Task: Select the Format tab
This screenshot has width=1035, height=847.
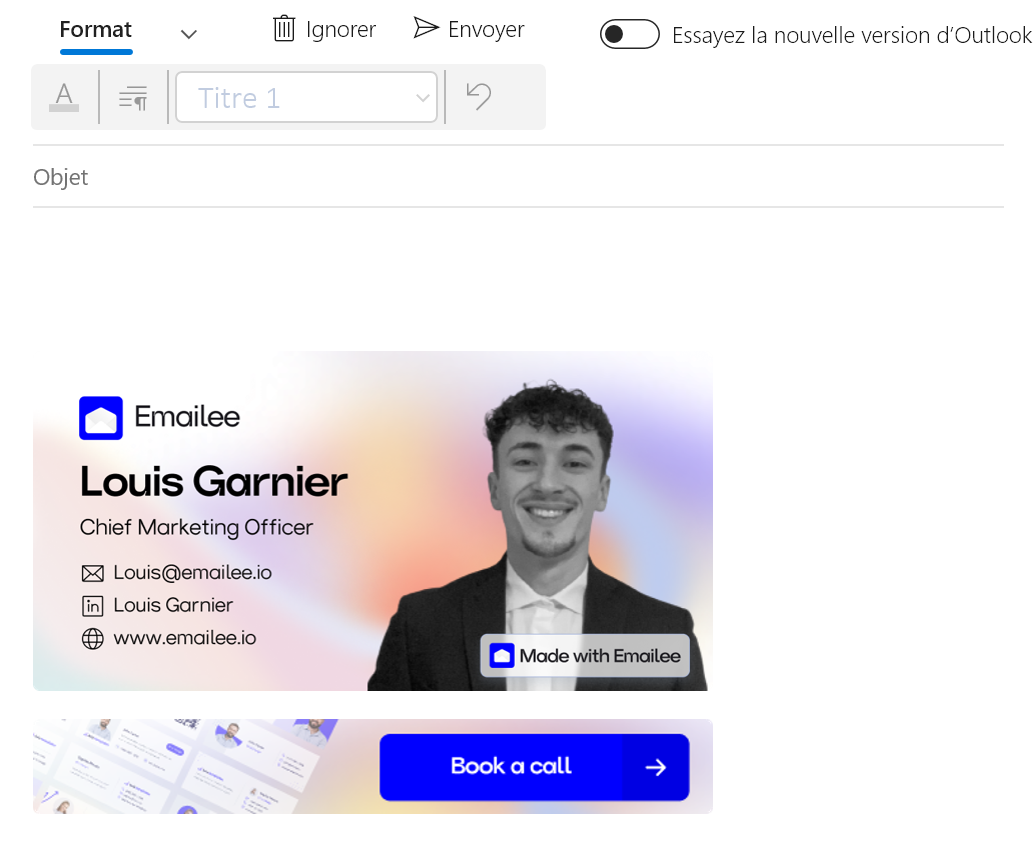Action: (x=96, y=30)
